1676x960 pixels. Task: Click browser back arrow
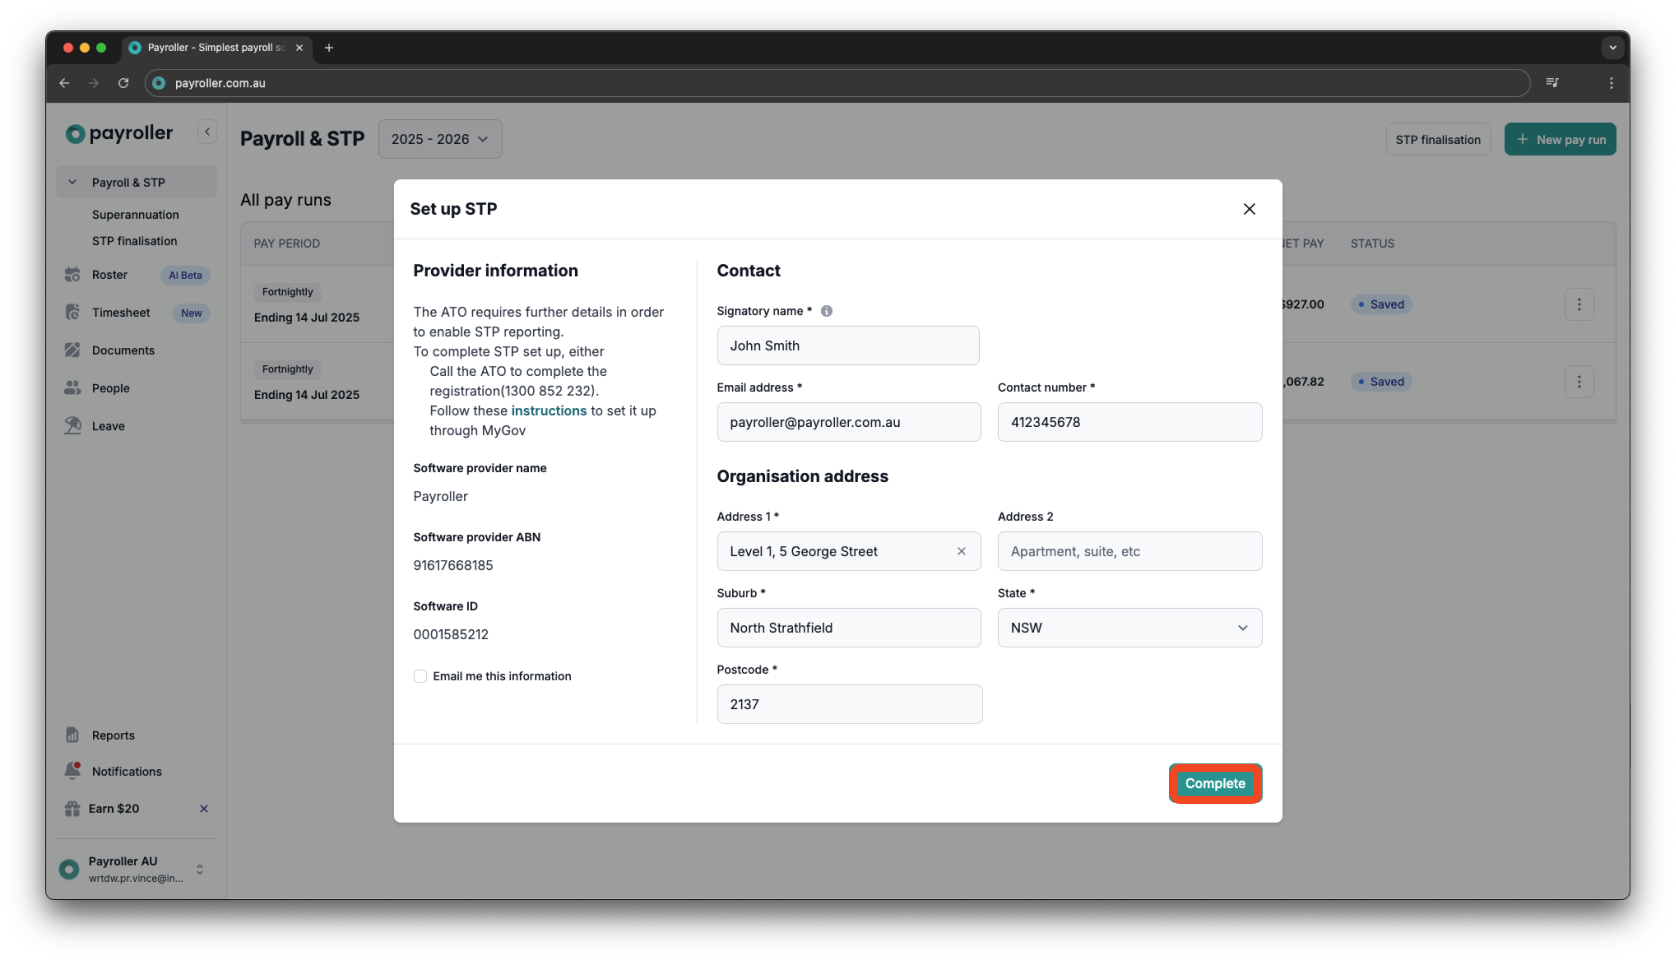pyautogui.click(x=64, y=83)
